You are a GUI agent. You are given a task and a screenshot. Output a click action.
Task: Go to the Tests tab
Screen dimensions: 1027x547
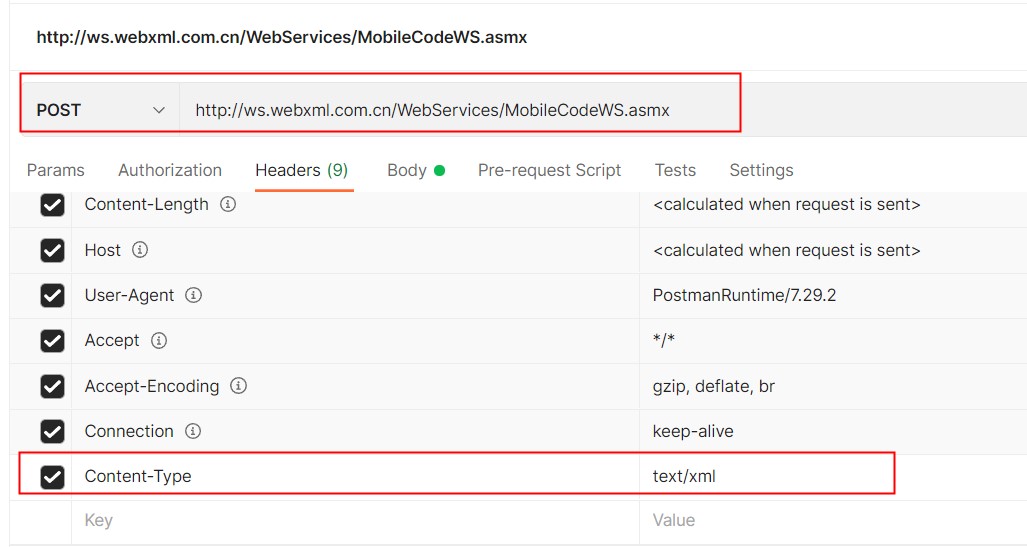pos(675,170)
